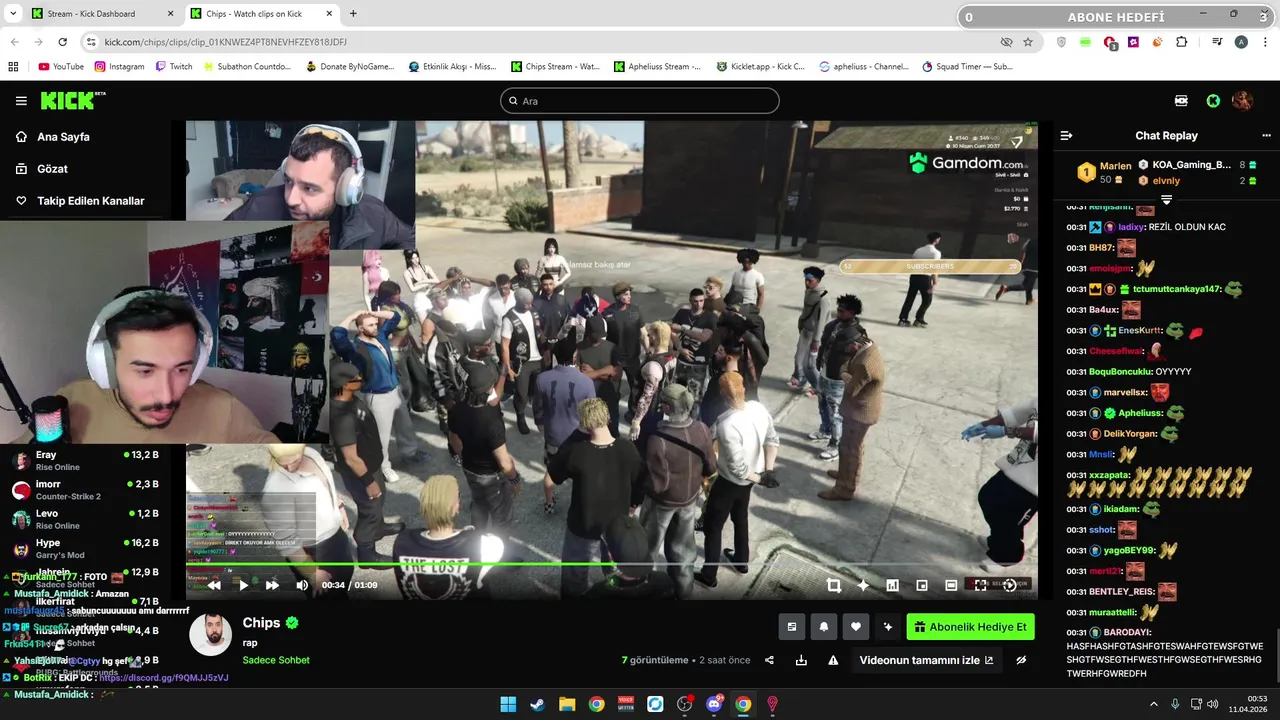The width and height of the screenshot is (1280, 720).
Task: Open the apps grid in bookmarks bar
Action: [x=13, y=67]
